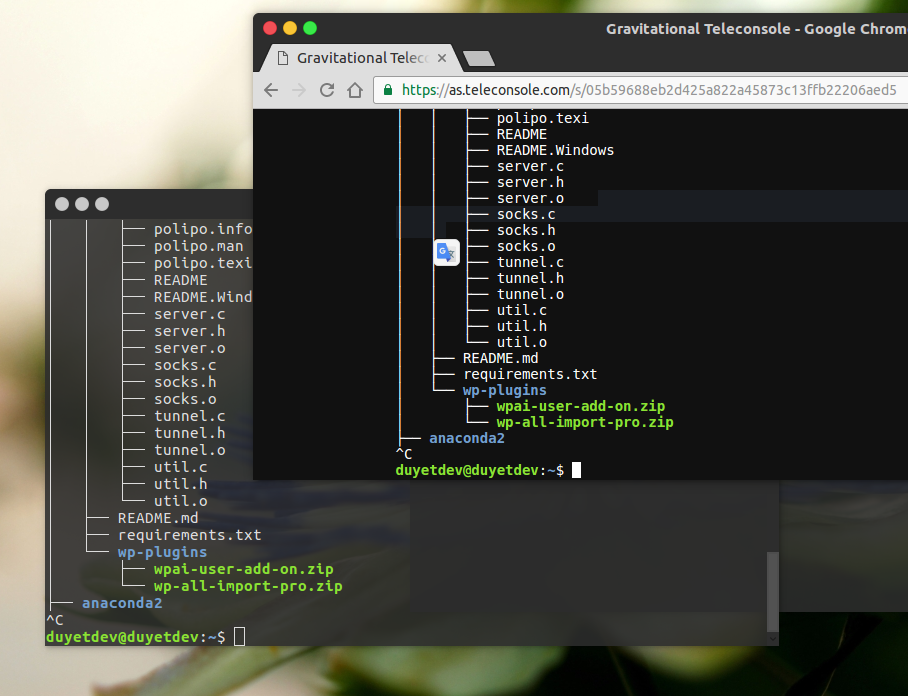Click wp-all-import-pro.zip in the local terminal
Screen dimensions: 908x696
[248, 586]
